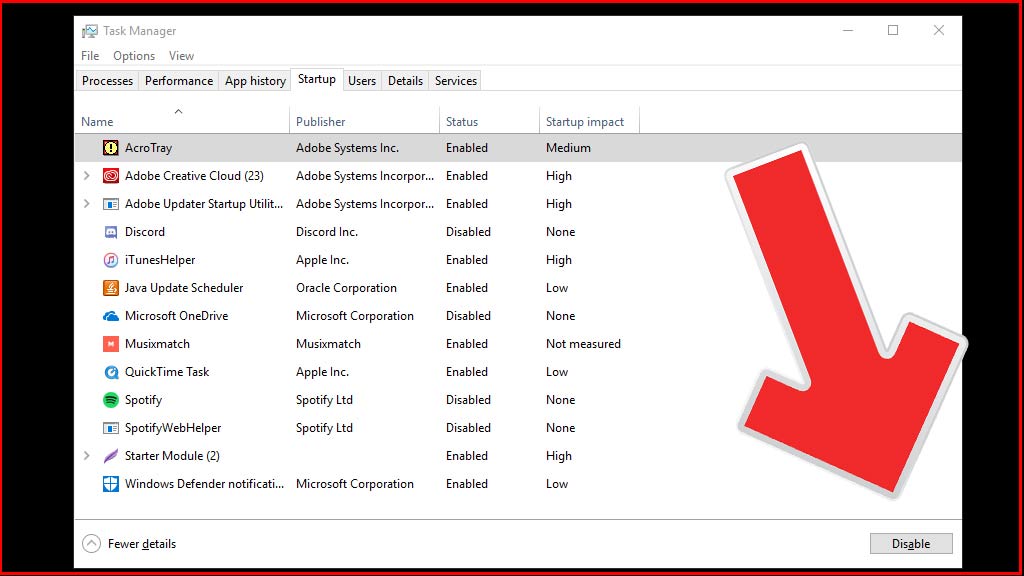Select the QuickTime Task icon
This screenshot has width=1024, height=576.
coord(110,371)
